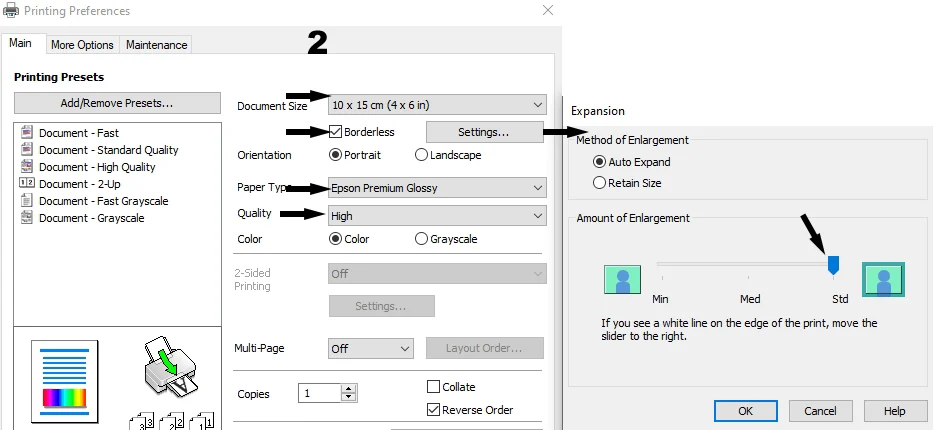
Task: Click the Layout Order button
Action: [484, 348]
